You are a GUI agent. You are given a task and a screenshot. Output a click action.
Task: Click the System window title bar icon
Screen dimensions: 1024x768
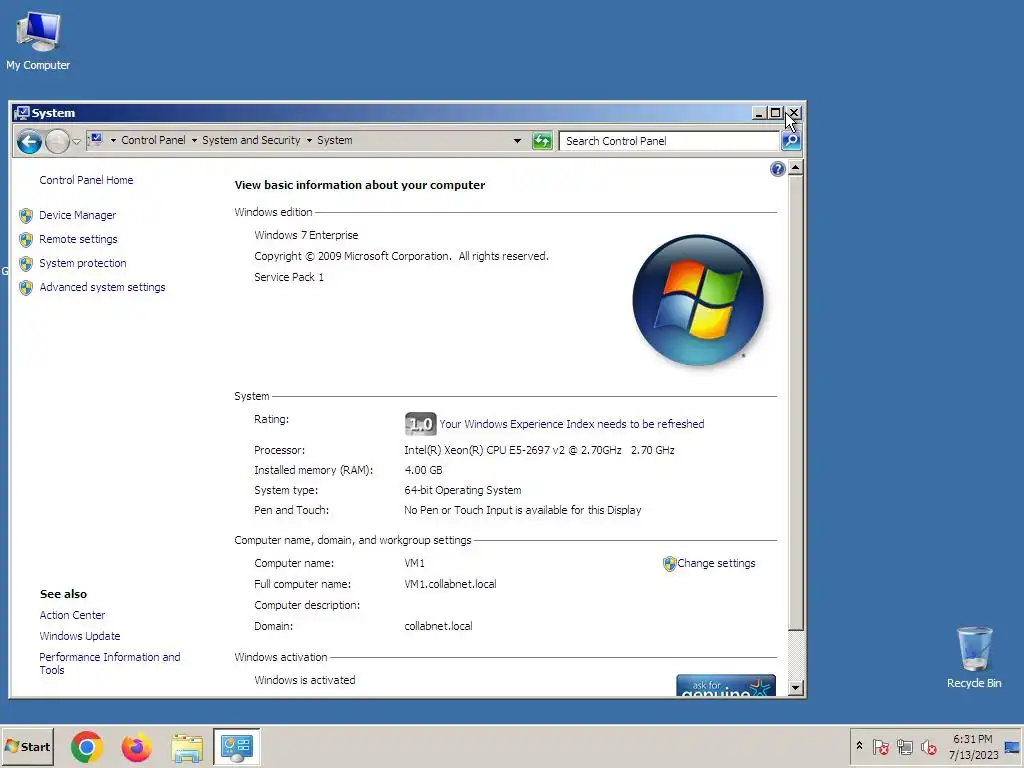point(22,113)
